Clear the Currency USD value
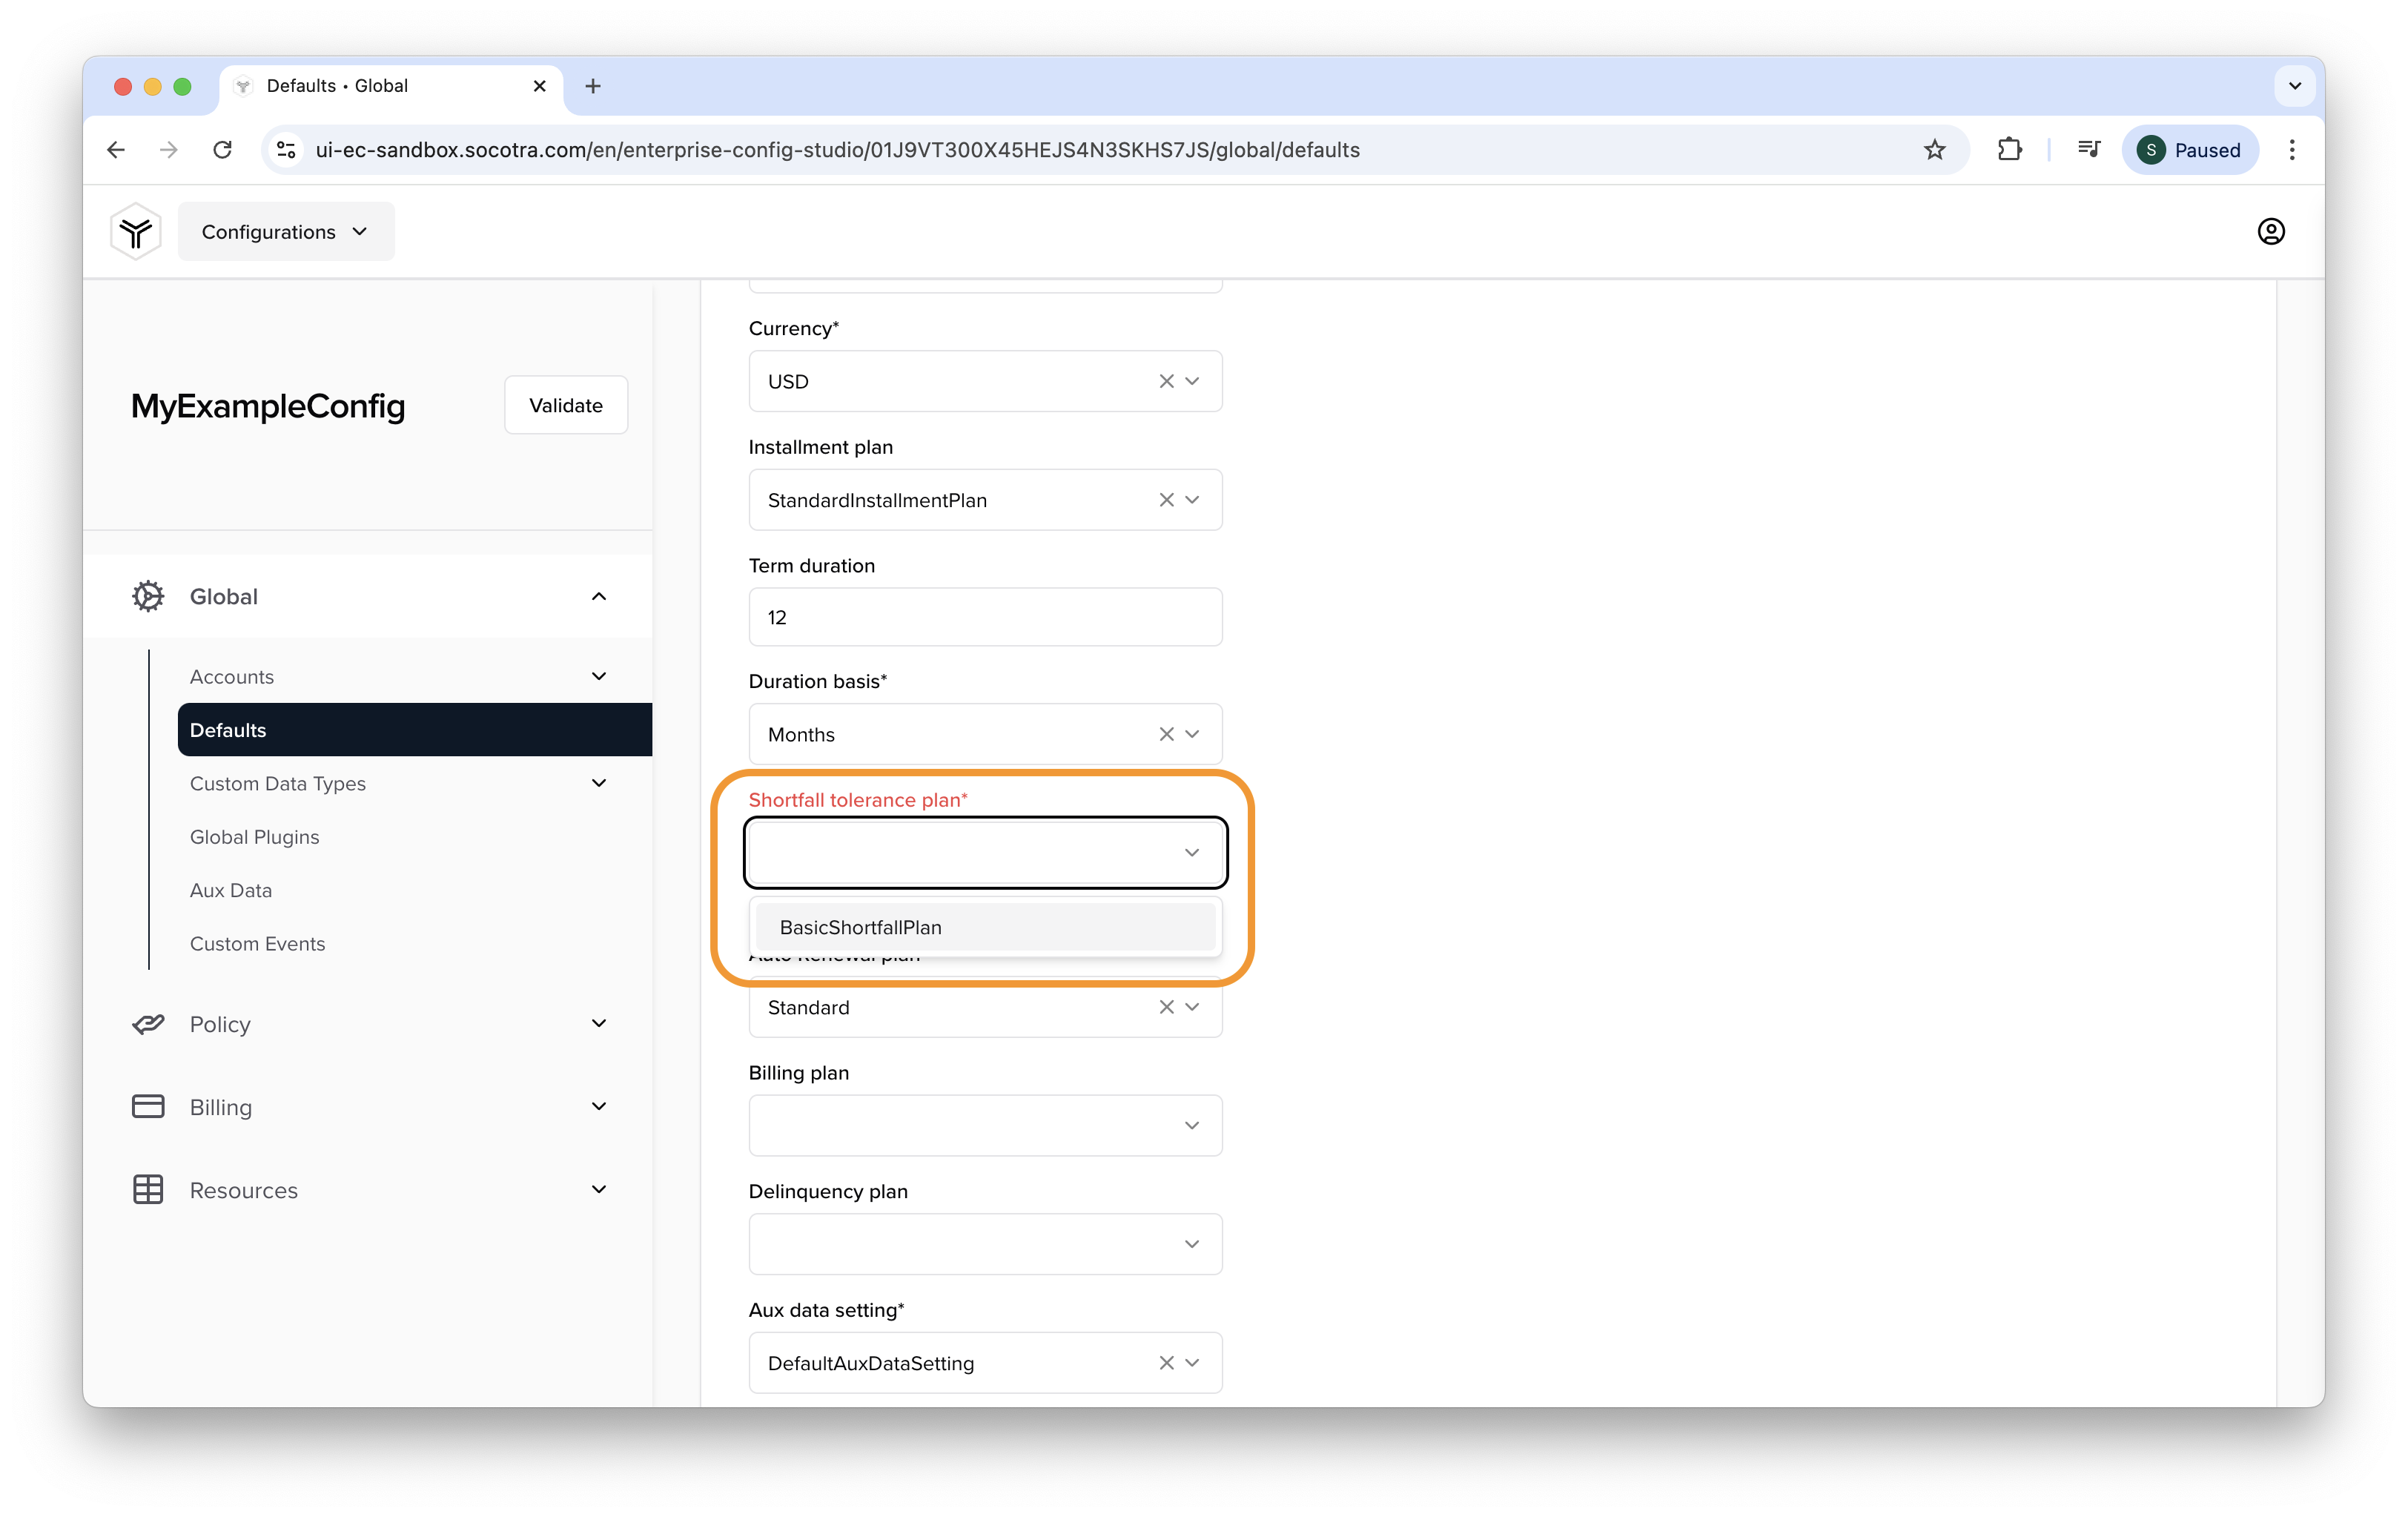Screen dimensions: 2408x1517 coord(1166,381)
